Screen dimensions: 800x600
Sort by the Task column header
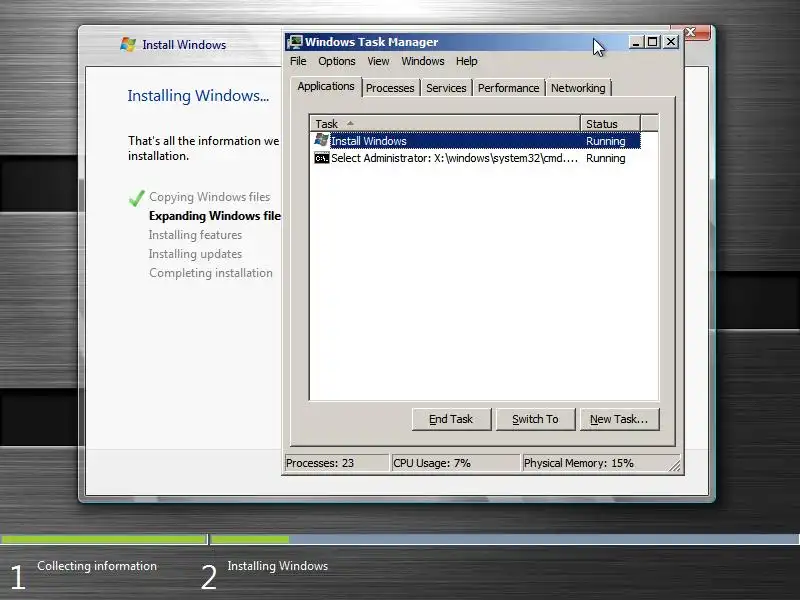click(444, 123)
